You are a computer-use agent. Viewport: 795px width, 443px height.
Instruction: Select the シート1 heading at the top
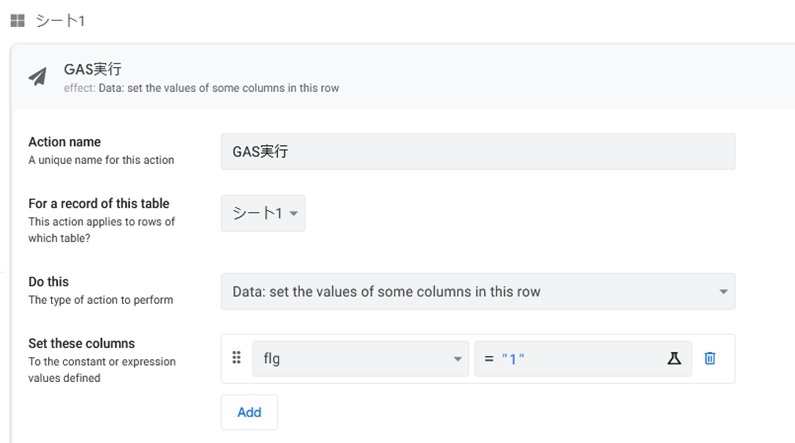(x=59, y=20)
